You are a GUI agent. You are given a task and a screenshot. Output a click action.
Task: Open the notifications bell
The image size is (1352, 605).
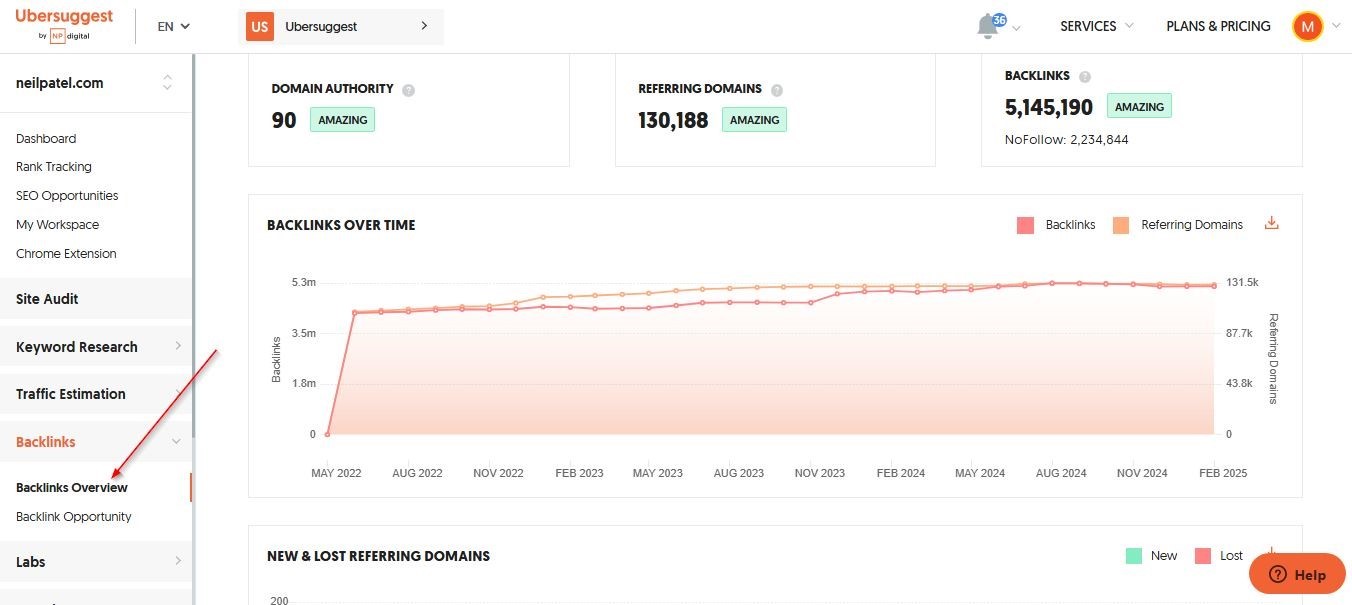pyautogui.click(x=989, y=26)
